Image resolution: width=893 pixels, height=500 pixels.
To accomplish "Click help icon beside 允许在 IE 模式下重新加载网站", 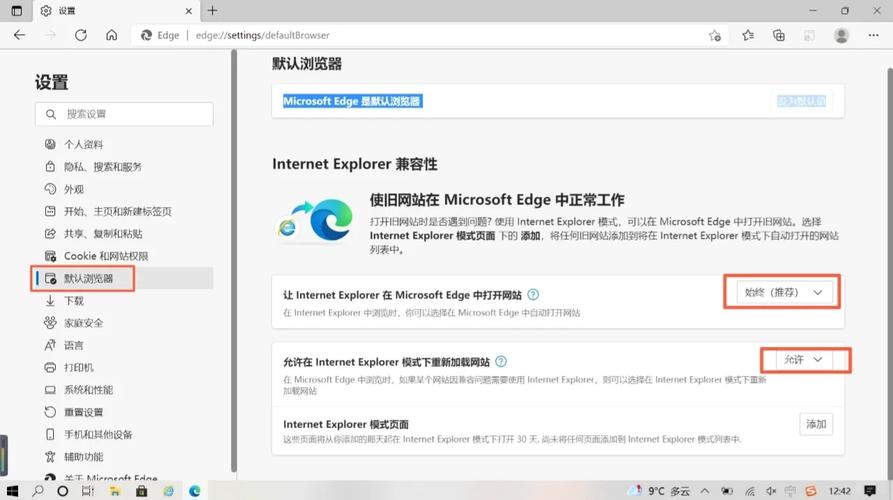I will (x=501, y=361).
